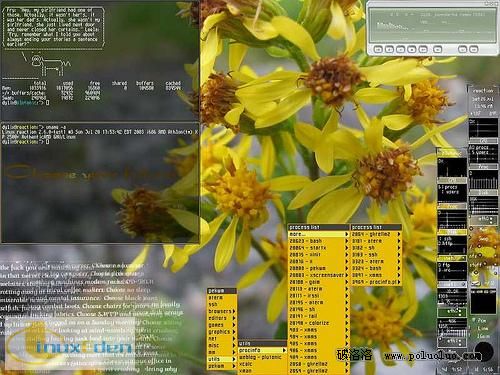Select the 3183 - ssh process
This screenshot has width=500, height=375.
[x=376, y=255]
